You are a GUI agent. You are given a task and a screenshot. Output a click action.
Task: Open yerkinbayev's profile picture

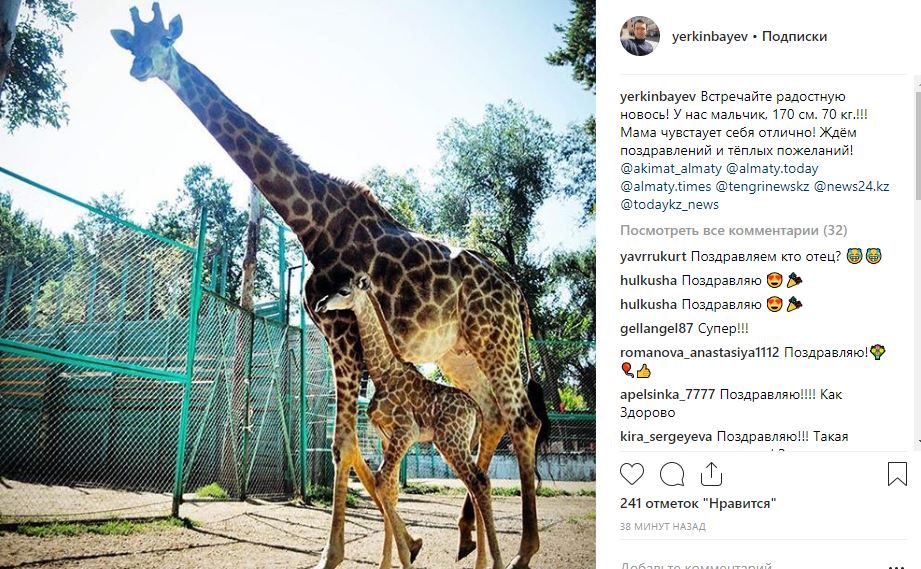pyautogui.click(x=640, y=36)
